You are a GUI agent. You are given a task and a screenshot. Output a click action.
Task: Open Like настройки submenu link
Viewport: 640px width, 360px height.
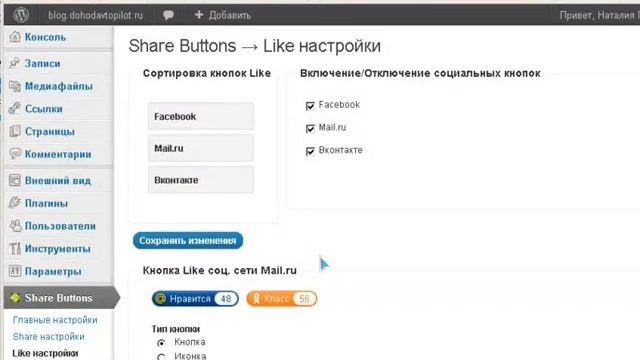click(45, 353)
